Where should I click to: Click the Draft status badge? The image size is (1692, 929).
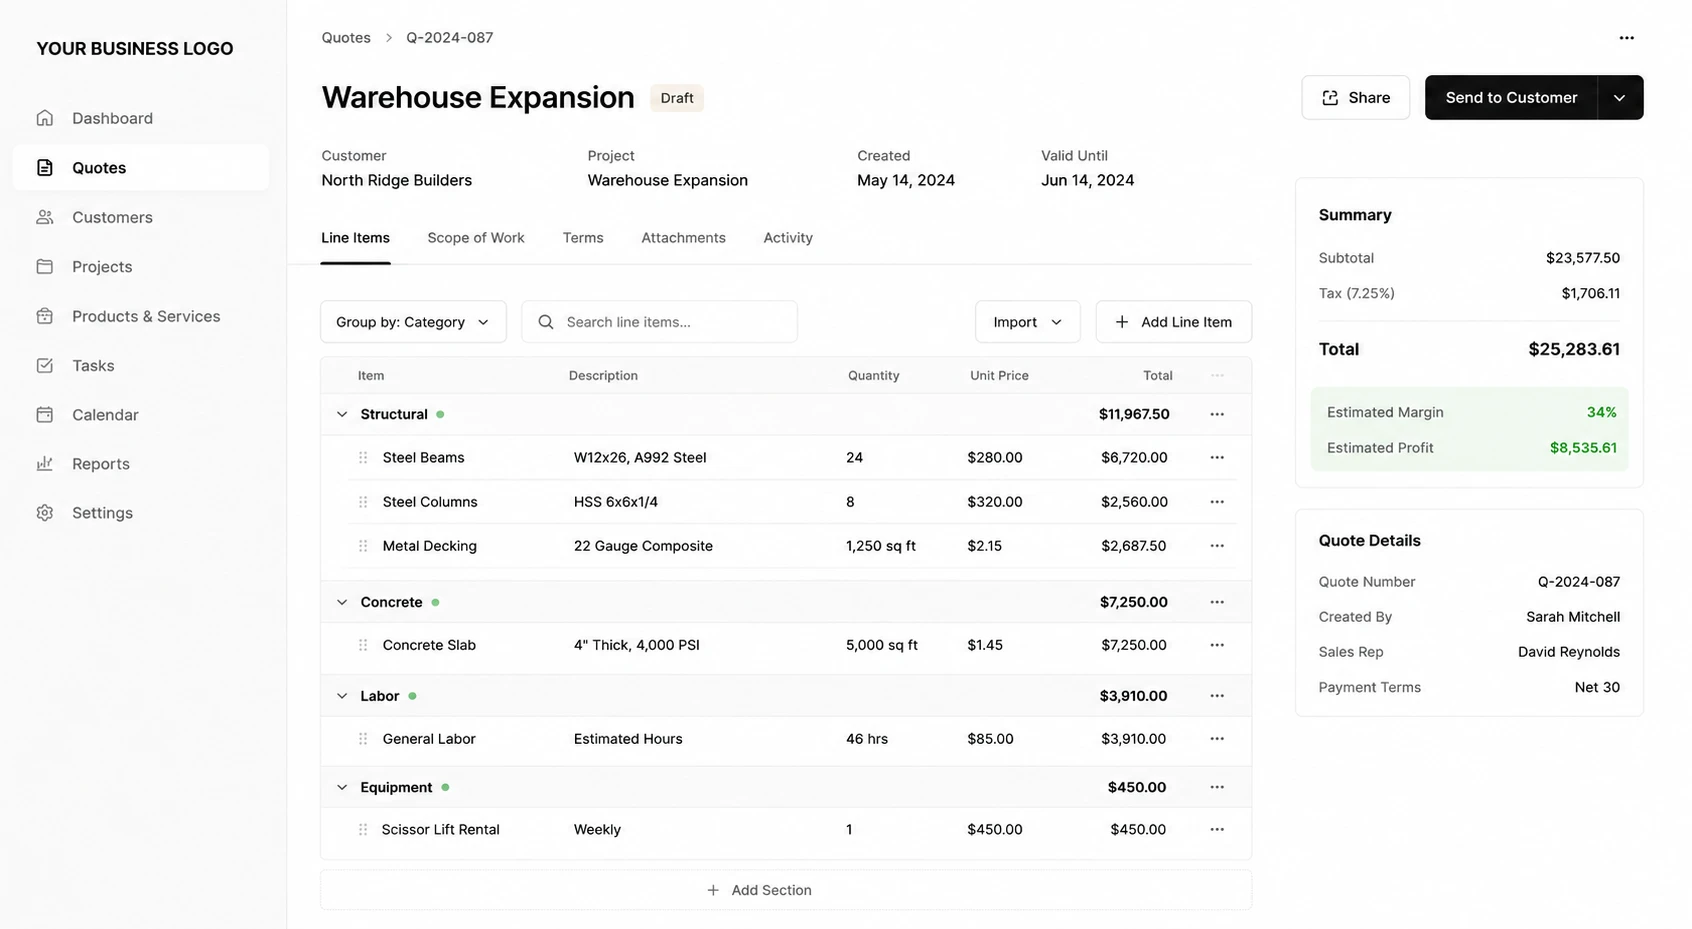[x=677, y=98]
